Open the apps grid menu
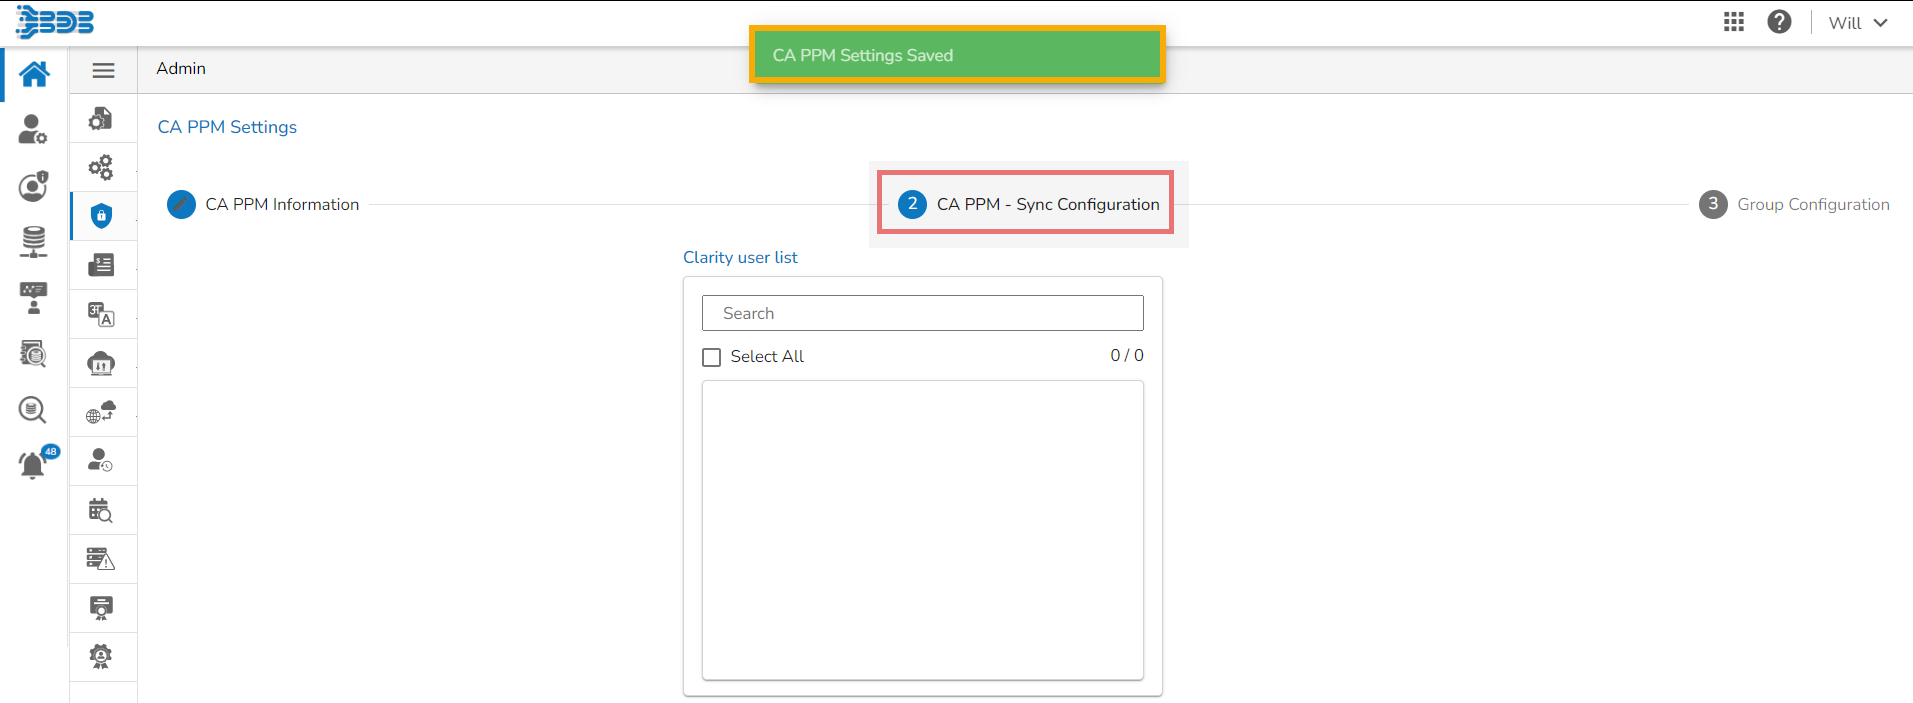The image size is (1913, 703). 1734,22
